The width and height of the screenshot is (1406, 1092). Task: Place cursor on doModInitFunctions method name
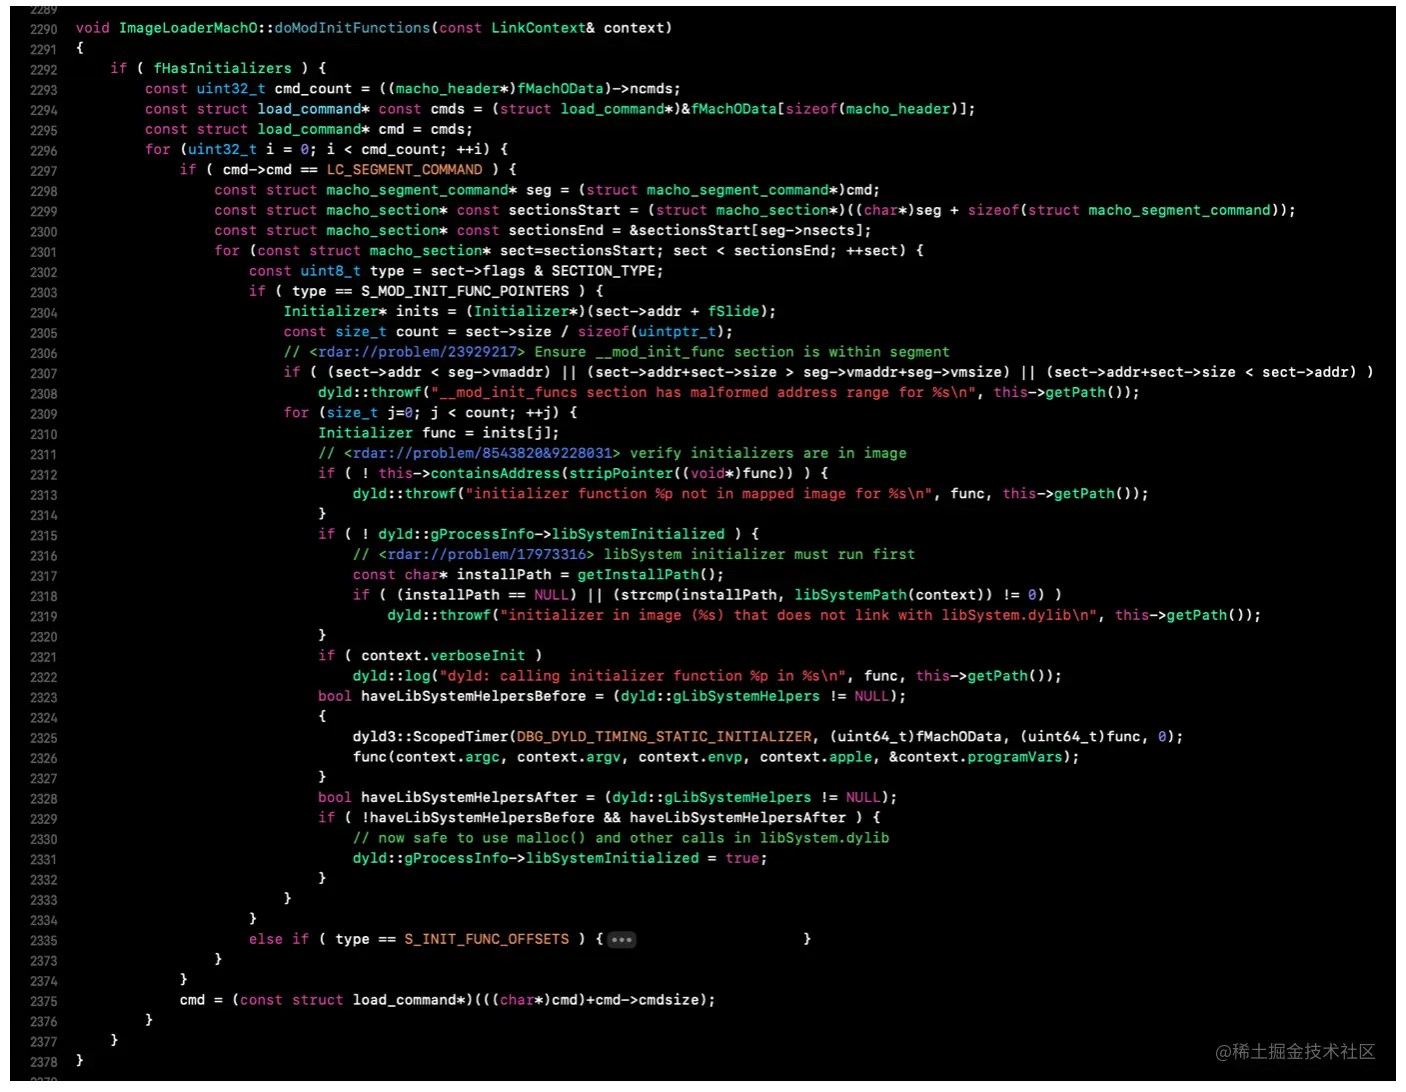pos(352,28)
